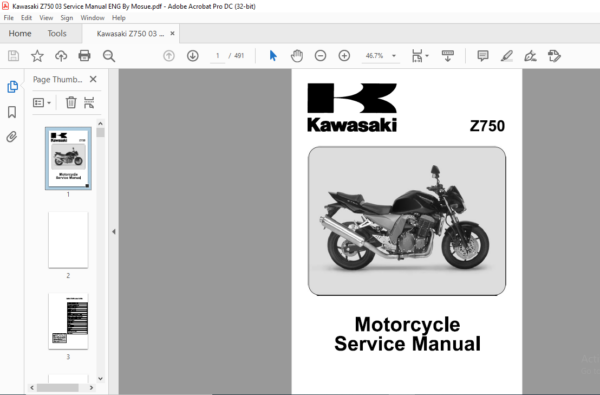Viewport: 600px width, 395px height.
Task: Select the arrow selection tool
Action: coord(273,56)
